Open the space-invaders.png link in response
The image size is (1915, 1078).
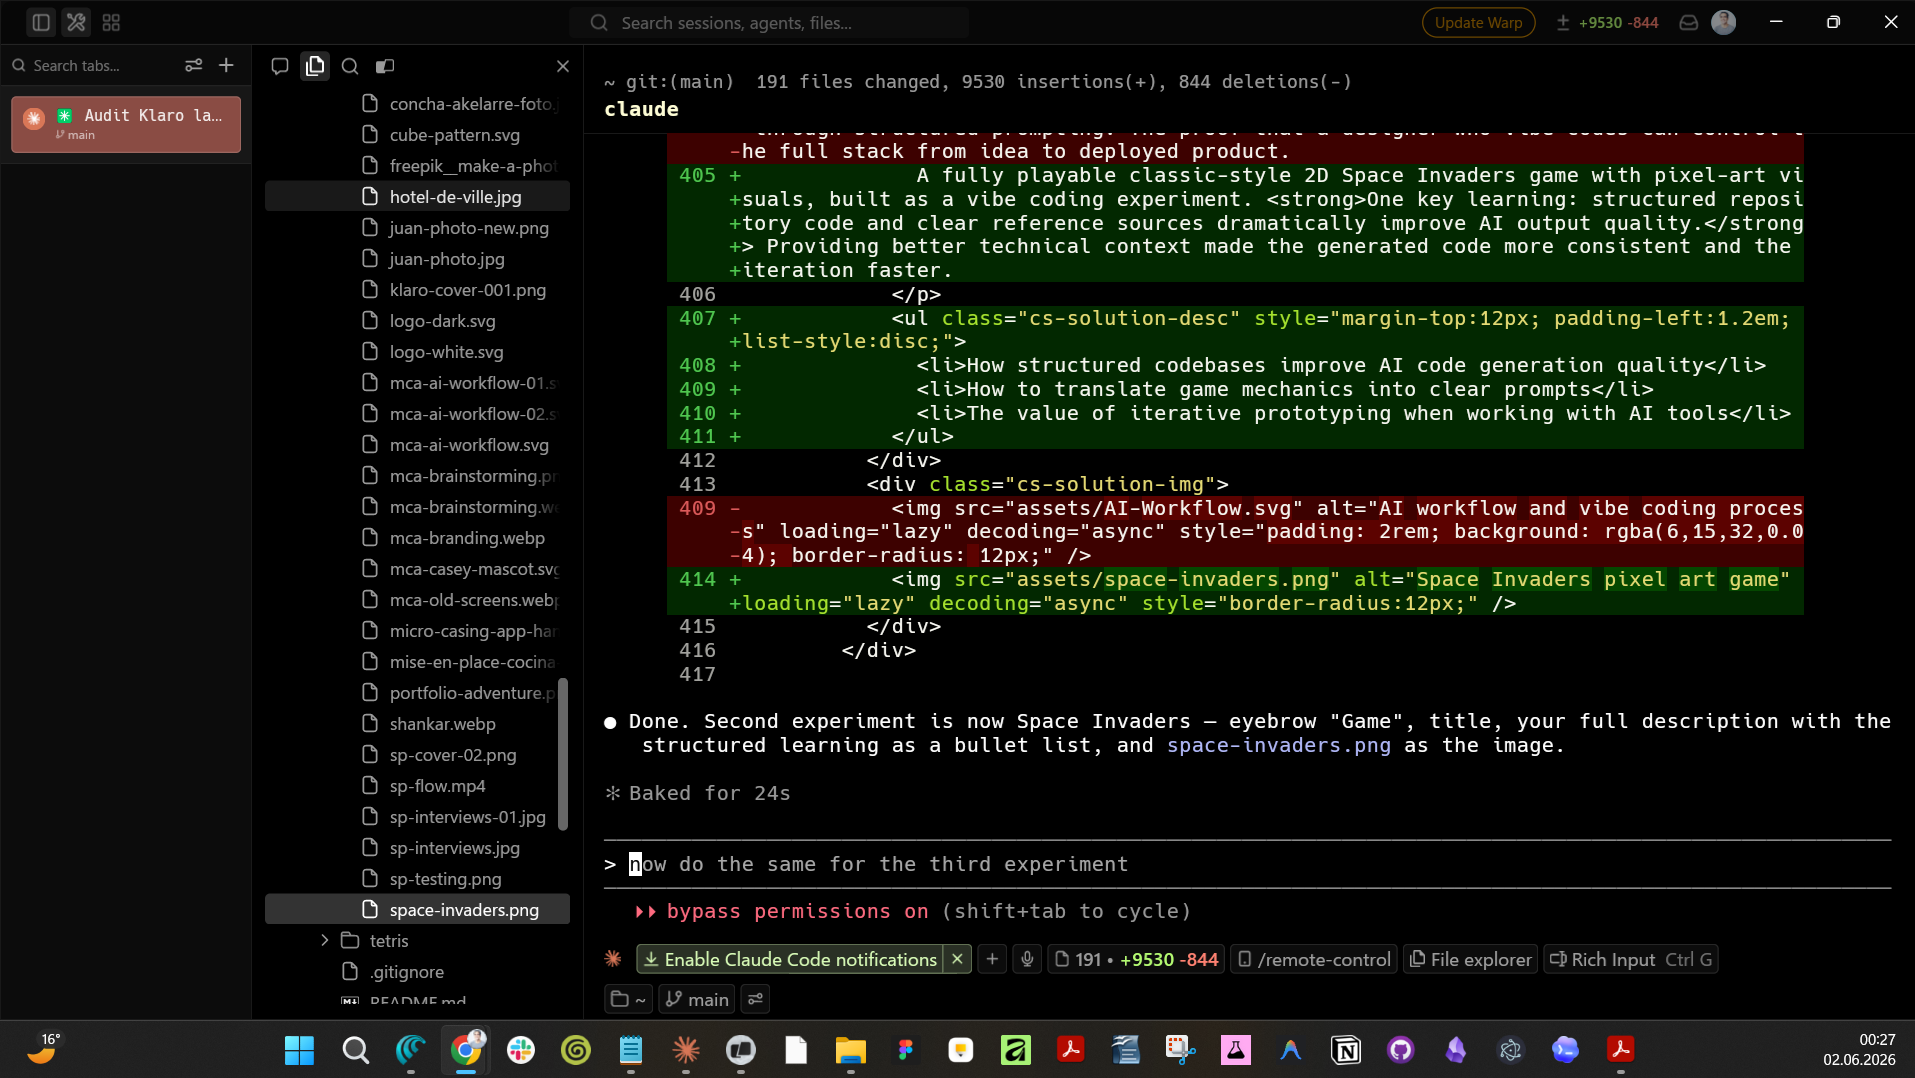pyautogui.click(x=1278, y=745)
